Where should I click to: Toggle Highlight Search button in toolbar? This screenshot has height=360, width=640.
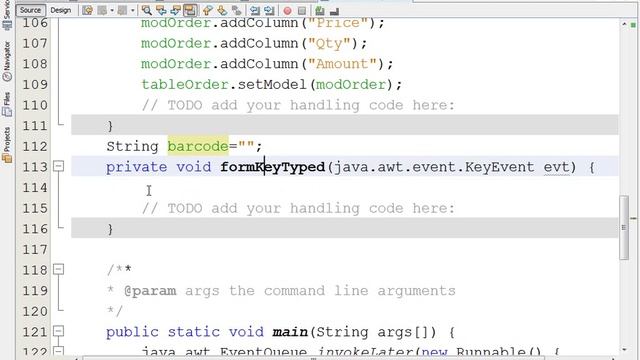tap(190, 10)
